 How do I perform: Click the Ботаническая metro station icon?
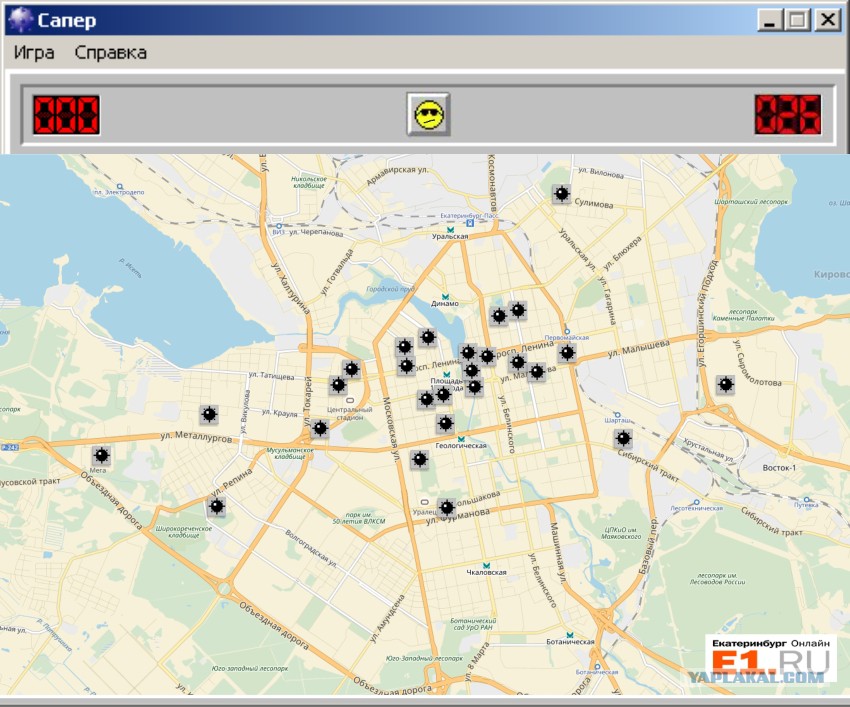click(570, 635)
